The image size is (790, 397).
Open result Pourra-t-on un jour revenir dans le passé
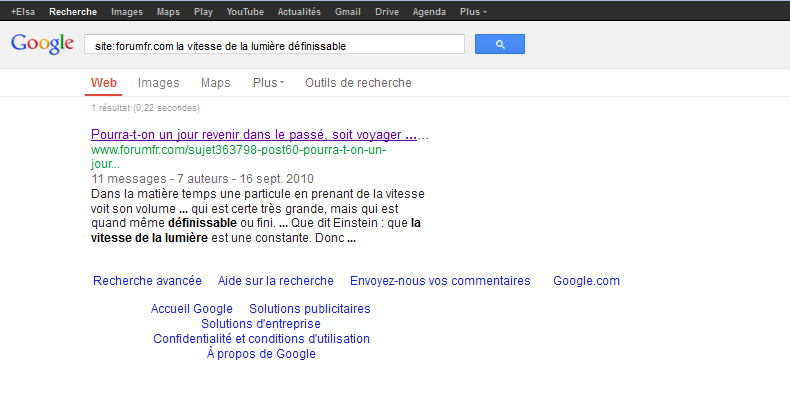coord(254,135)
